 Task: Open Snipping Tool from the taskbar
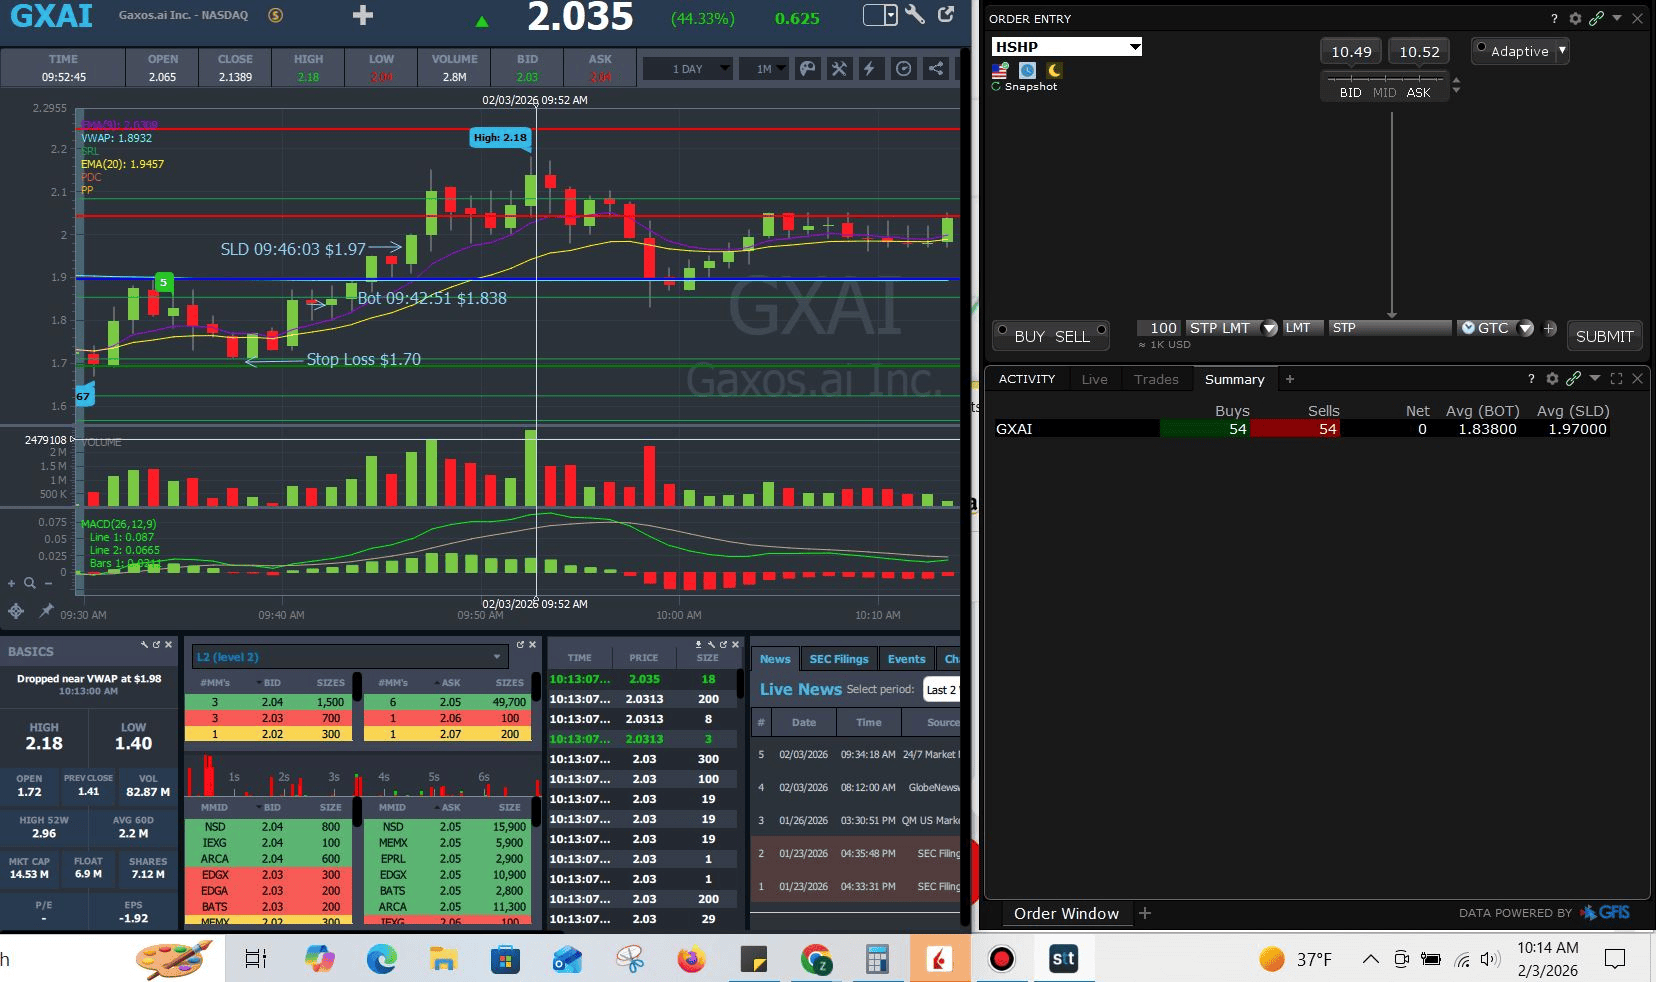coord(629,960)
